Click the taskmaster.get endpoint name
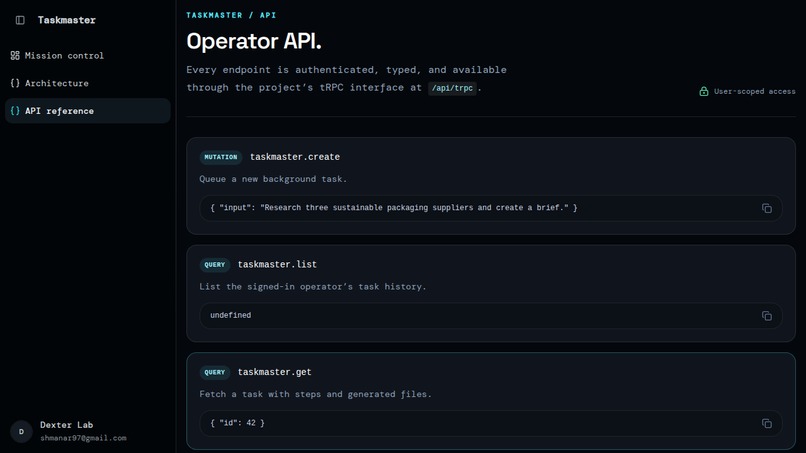The width and height of the screenshot is (806, 453). [274, 372]
